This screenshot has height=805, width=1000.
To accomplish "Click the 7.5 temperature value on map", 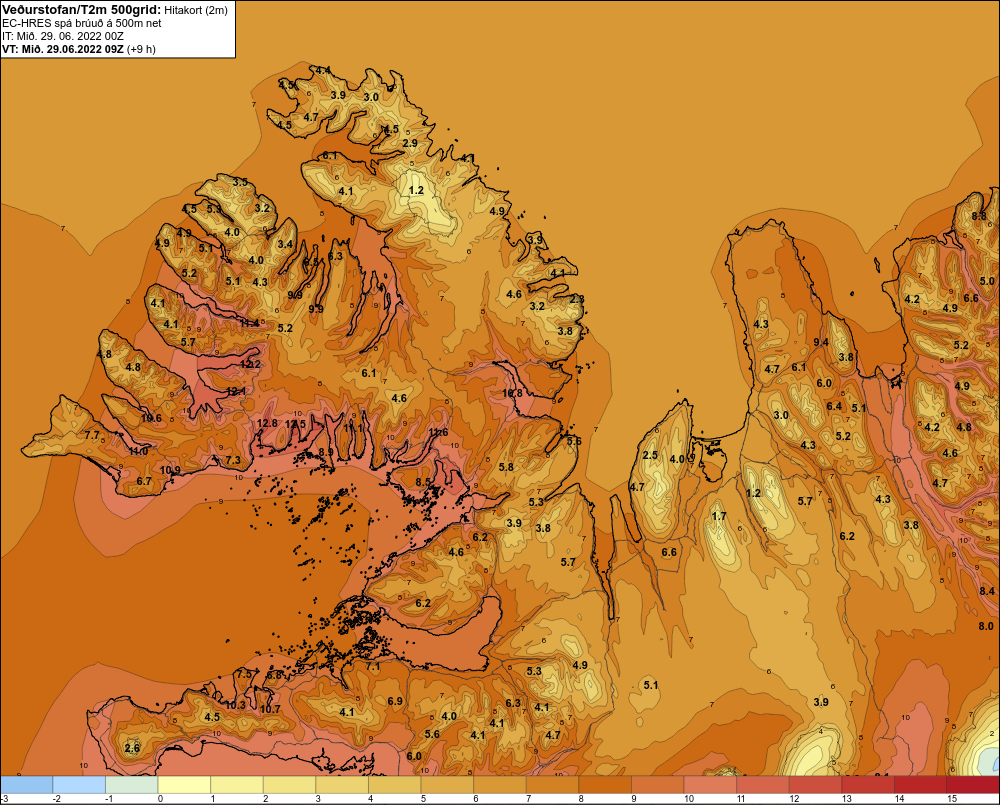I will tap(244, 674).
